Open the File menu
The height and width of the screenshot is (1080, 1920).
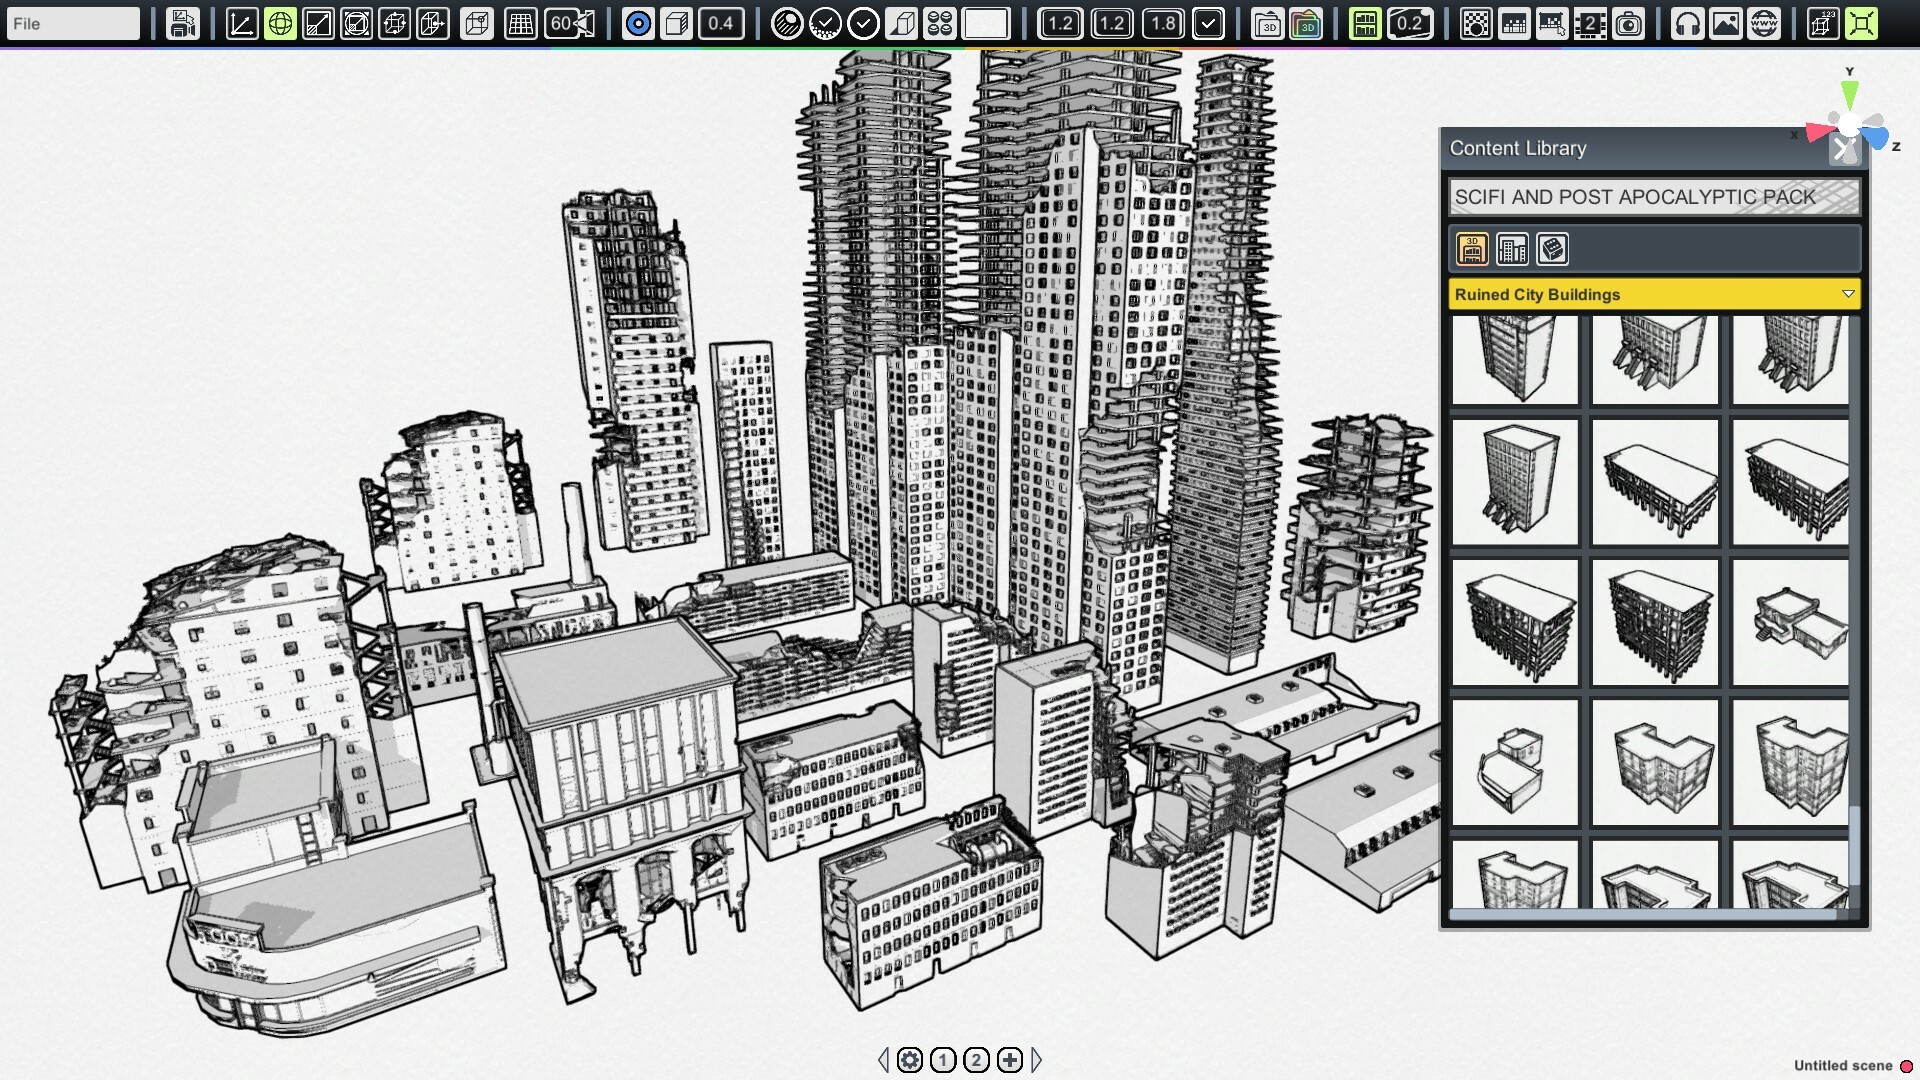(x=72, y=23)
